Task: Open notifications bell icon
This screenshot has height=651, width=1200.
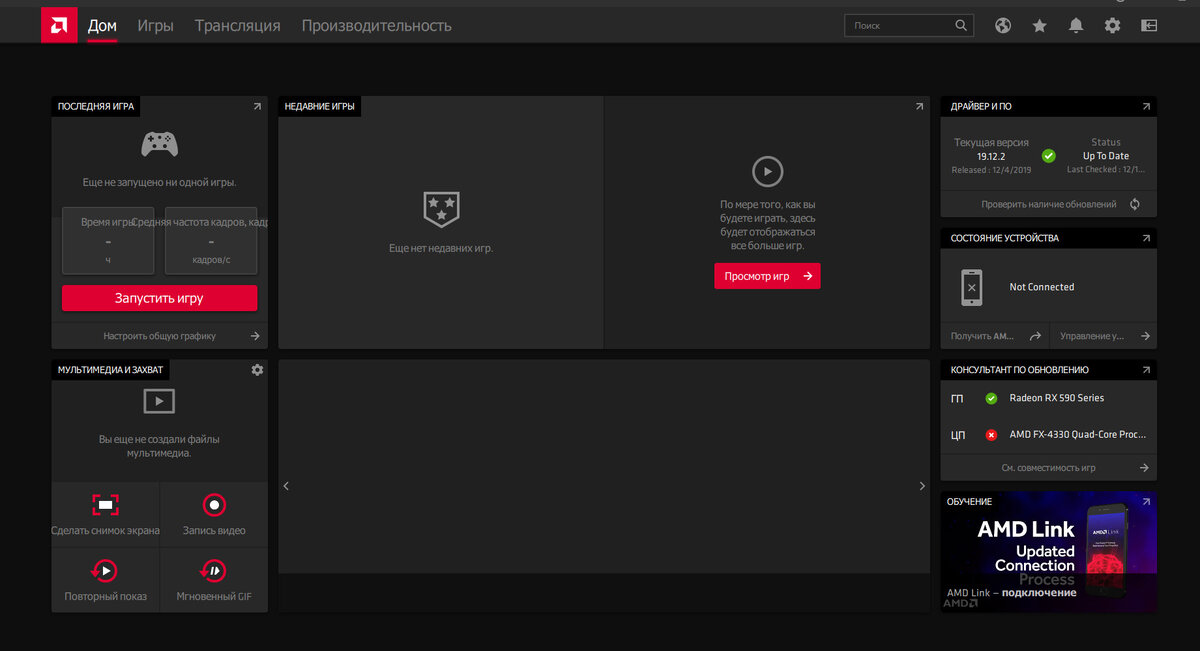Action: click(x=1076, y=26)
